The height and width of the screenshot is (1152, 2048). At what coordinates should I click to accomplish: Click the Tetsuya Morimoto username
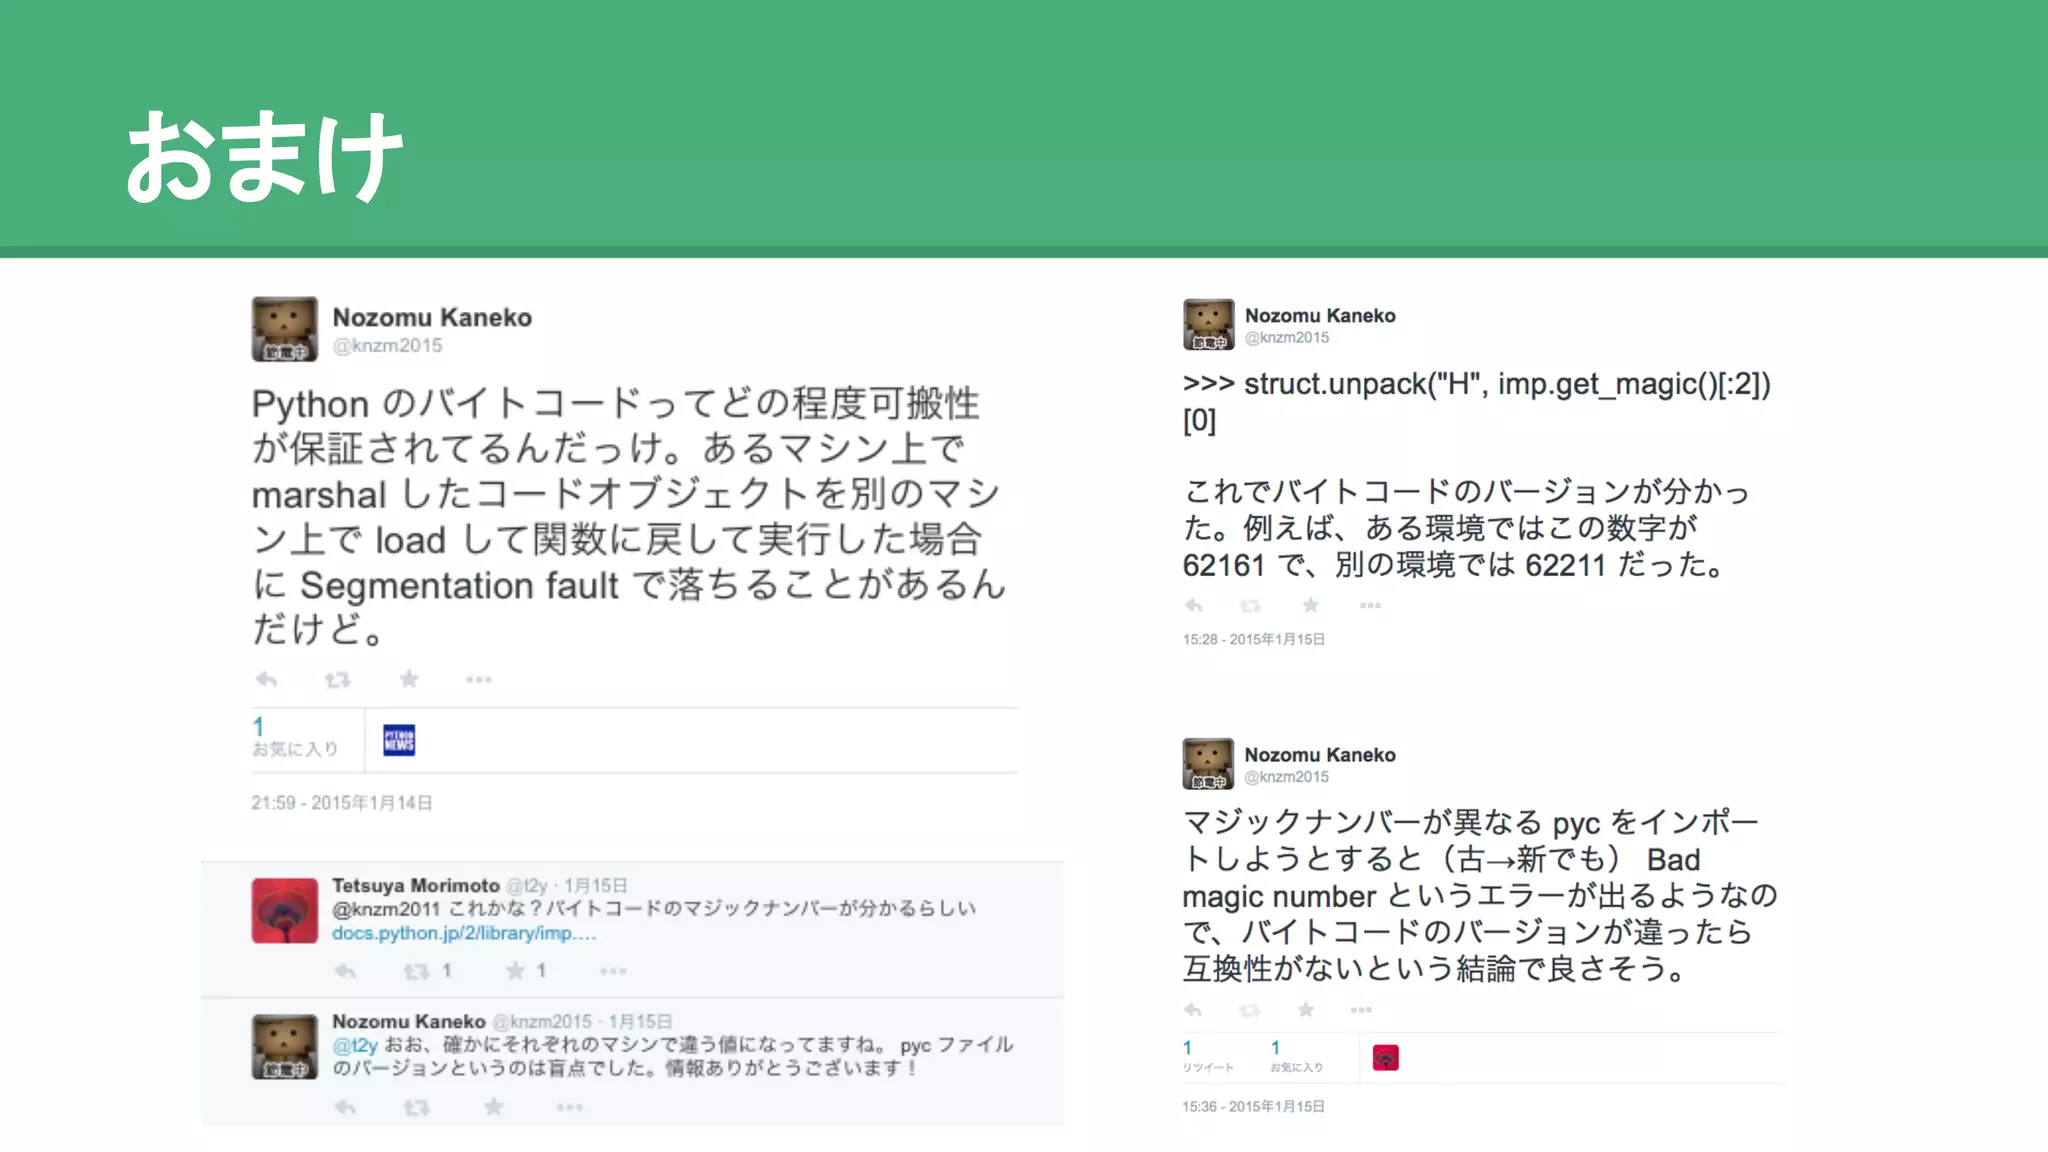416,886
